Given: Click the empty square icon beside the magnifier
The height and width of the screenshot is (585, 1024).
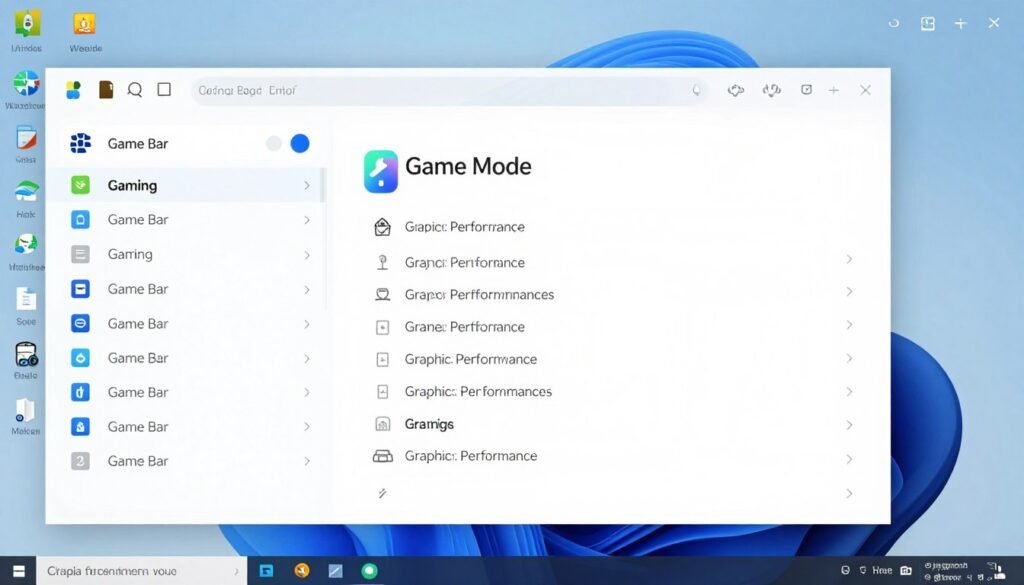Looking at the screenshot, I should 164,89.
